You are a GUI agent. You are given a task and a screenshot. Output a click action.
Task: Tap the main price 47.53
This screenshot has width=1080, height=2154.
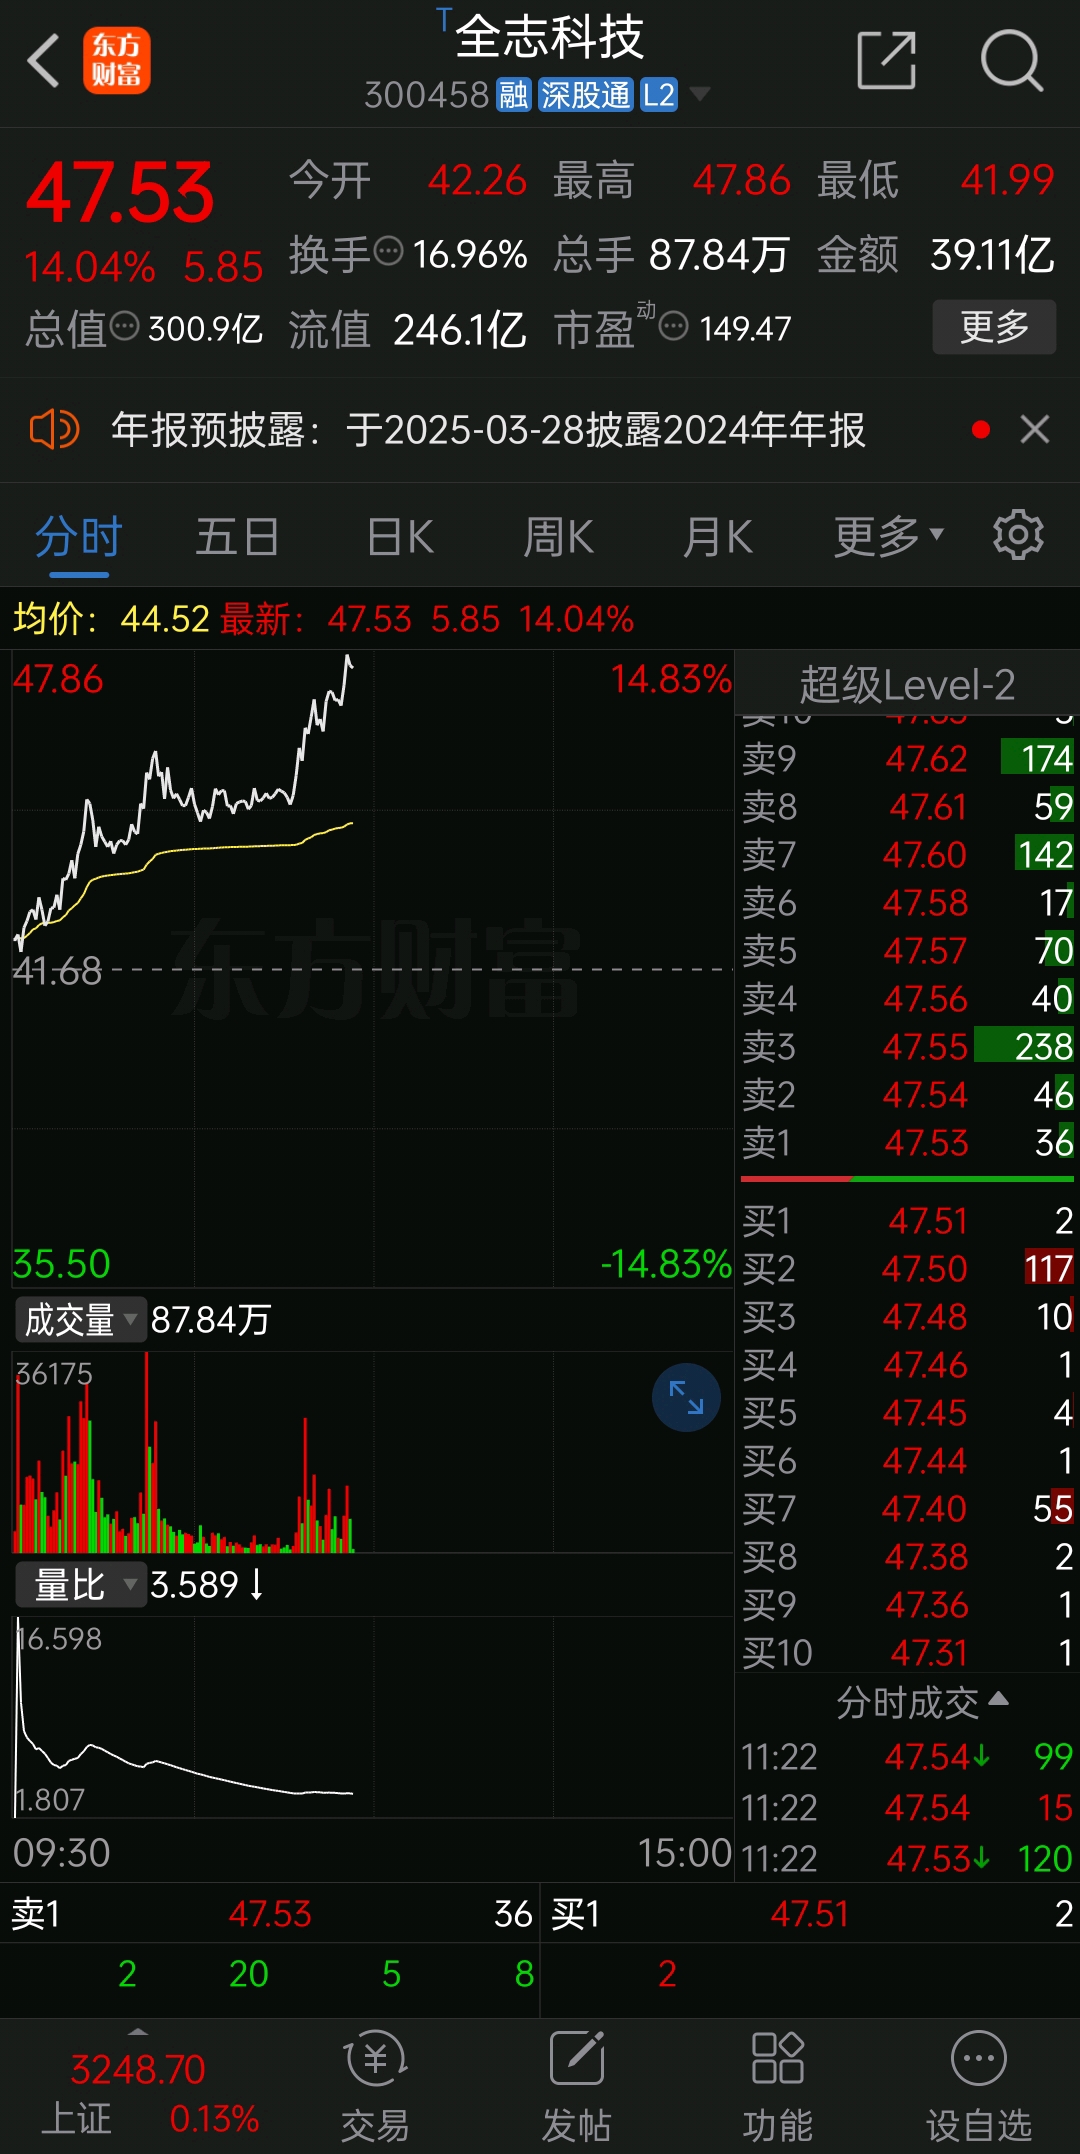pos(120,193)
